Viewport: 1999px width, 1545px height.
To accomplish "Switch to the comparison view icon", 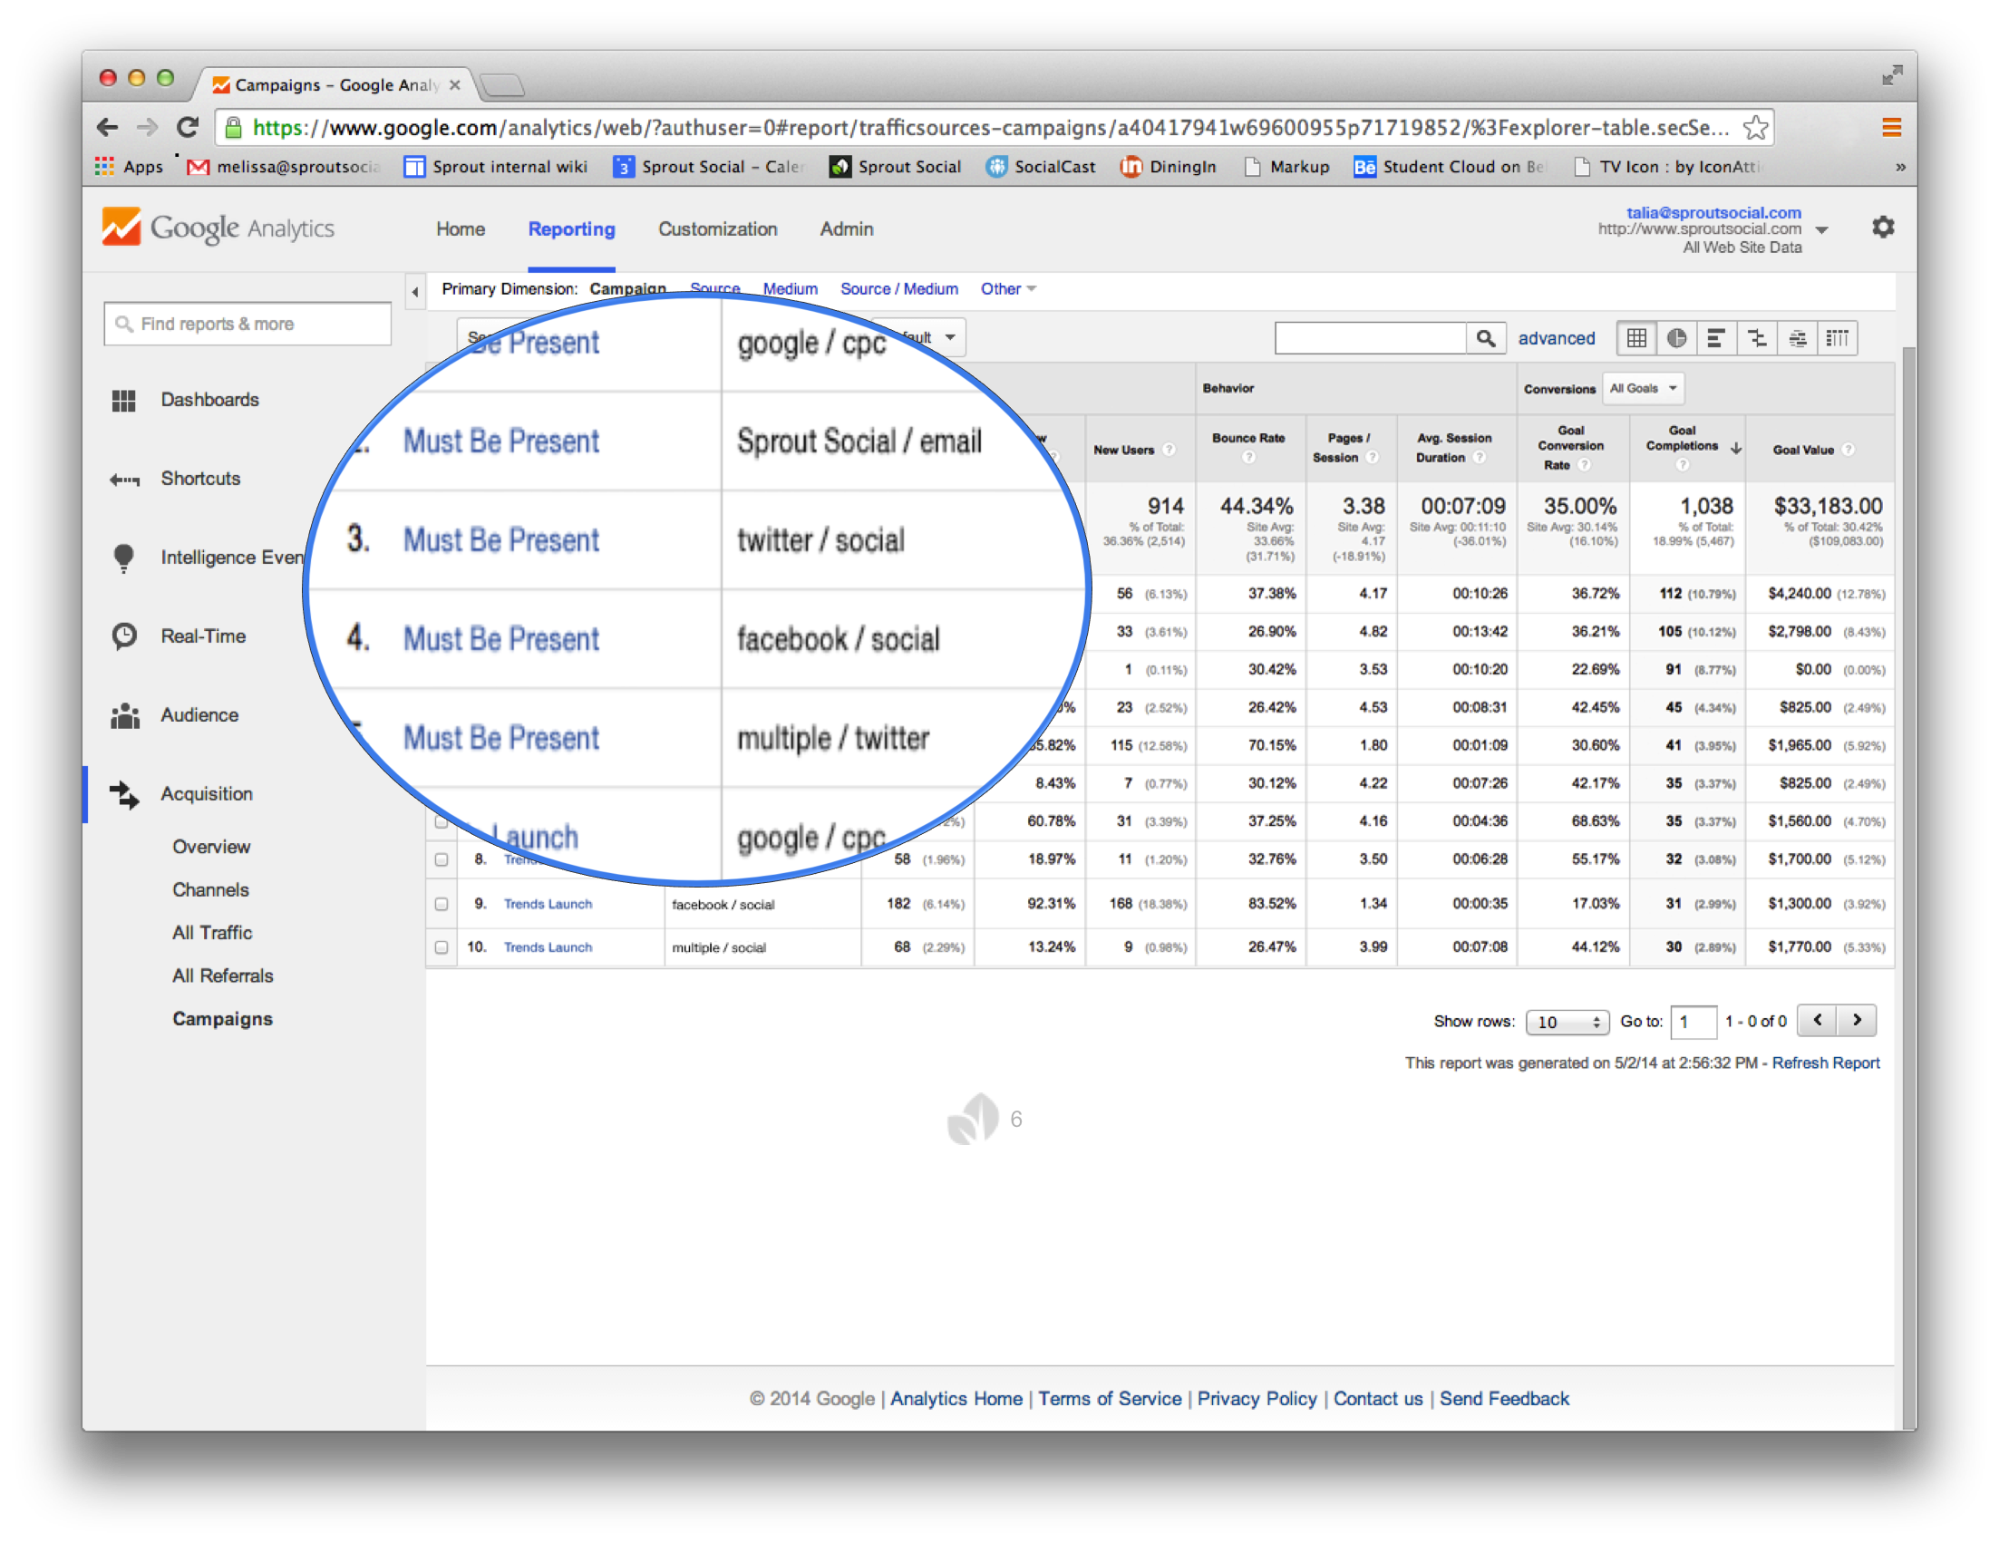I will (1757, 338).
